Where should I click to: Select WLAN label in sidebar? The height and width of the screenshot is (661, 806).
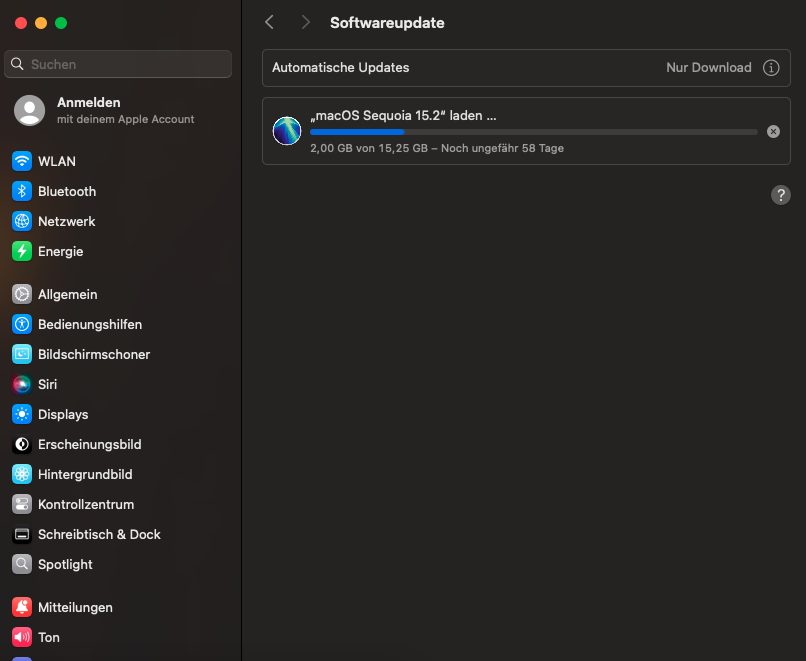[x=57, y=161]
